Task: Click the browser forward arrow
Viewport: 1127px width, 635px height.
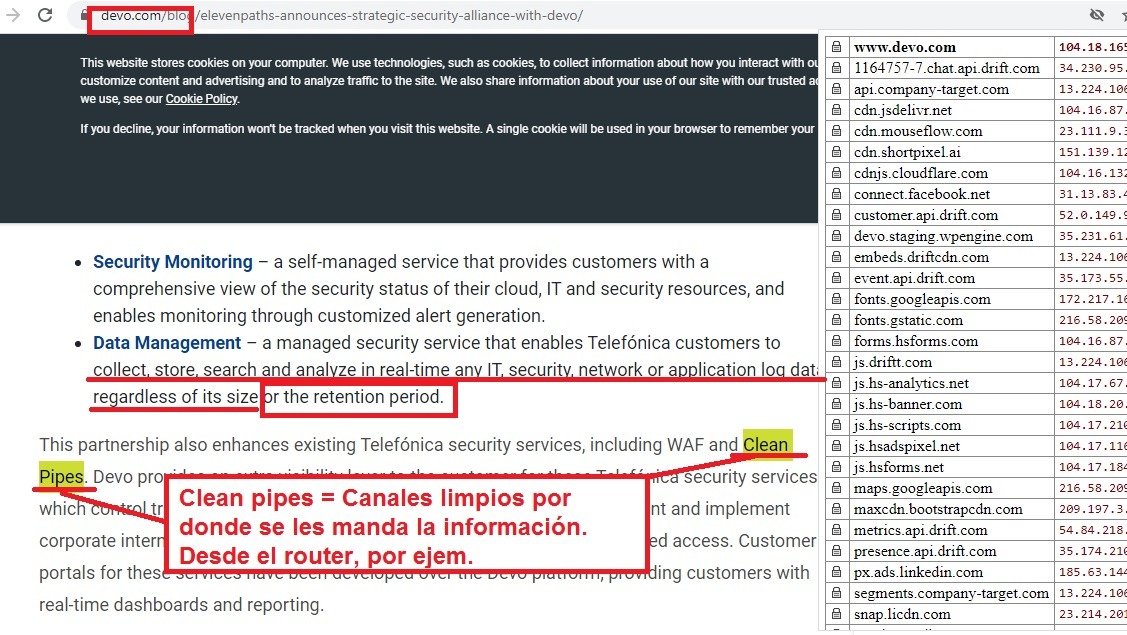Action: [13, 15]
